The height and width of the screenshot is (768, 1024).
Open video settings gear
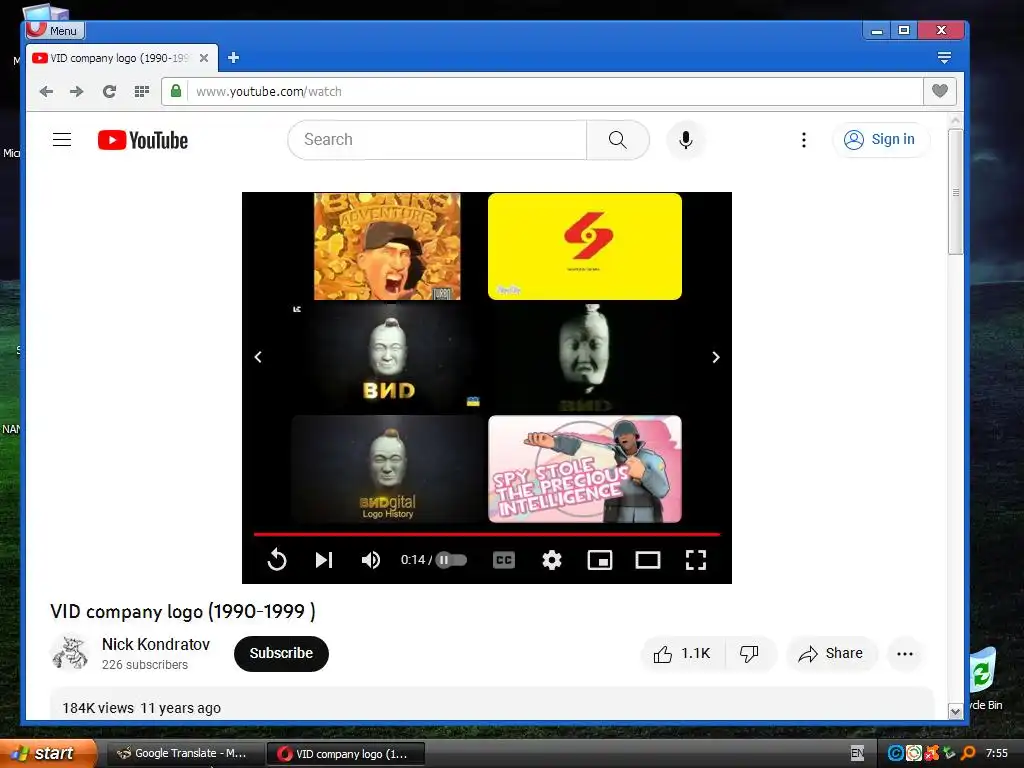[x=552, y=560]
